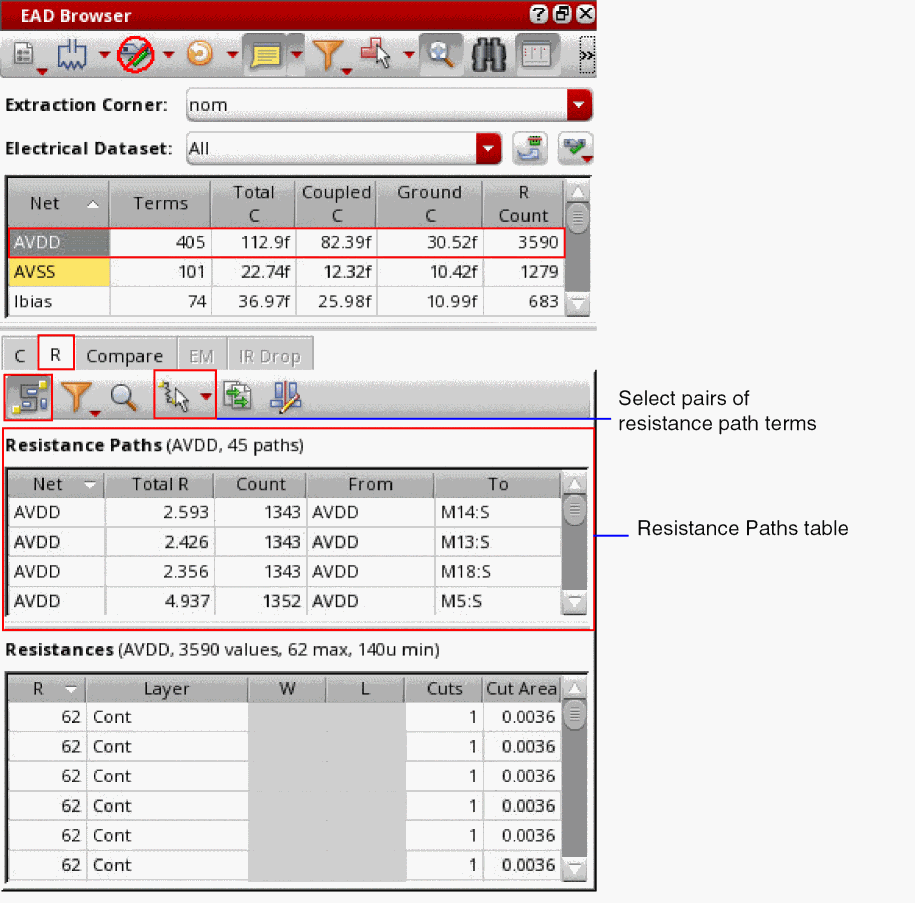Open the Extraction Corner dropdown

[x=579, y=105]
